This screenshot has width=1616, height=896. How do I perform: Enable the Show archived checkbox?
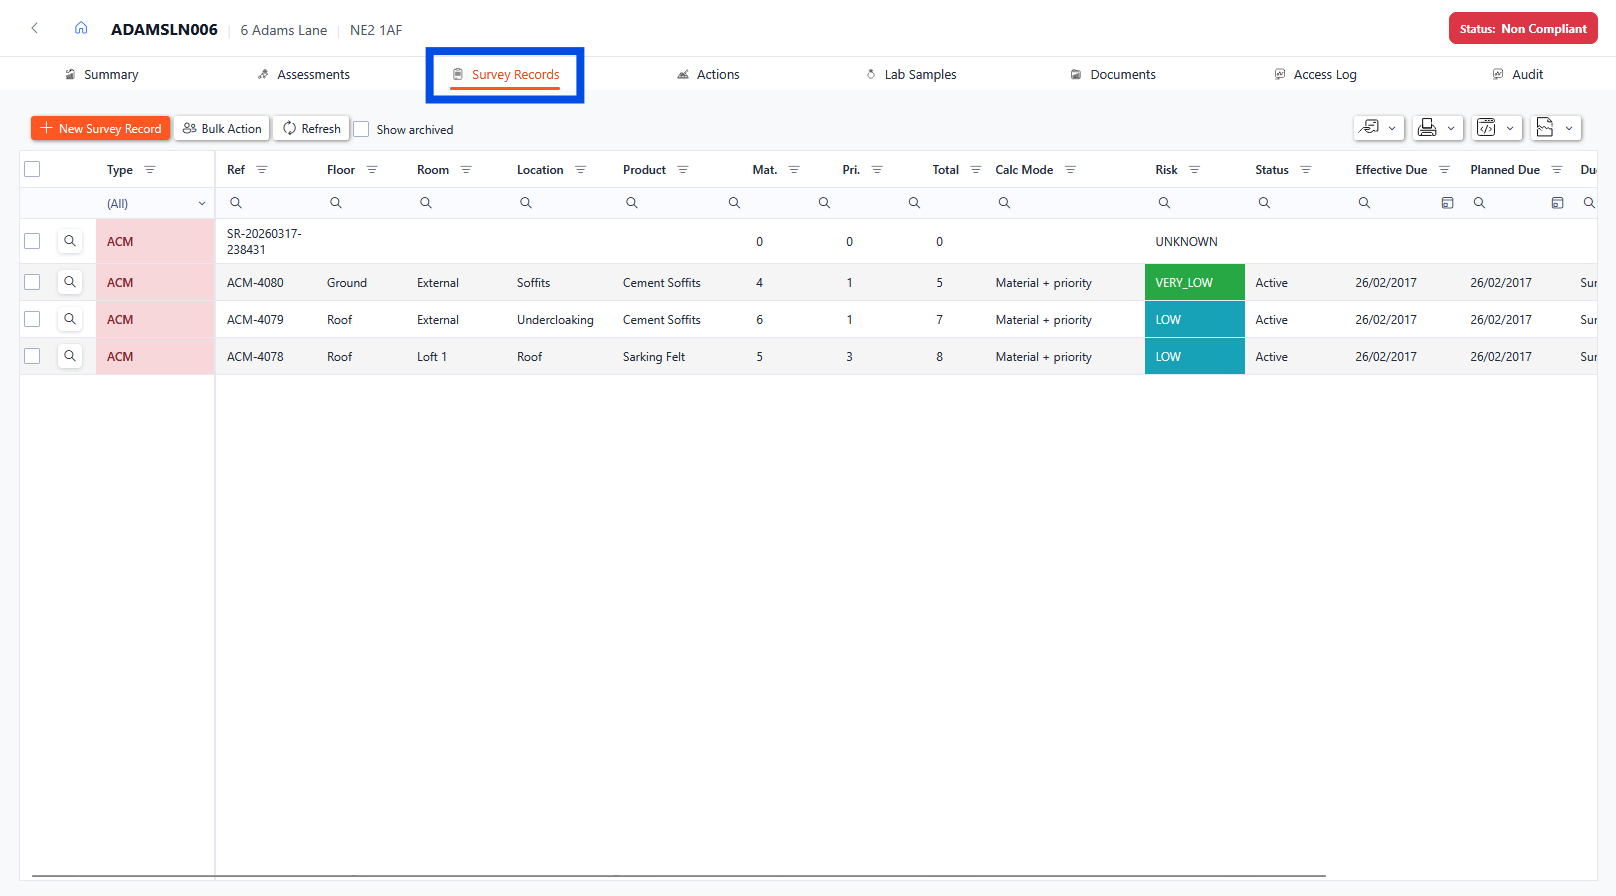tap(362, 129)
